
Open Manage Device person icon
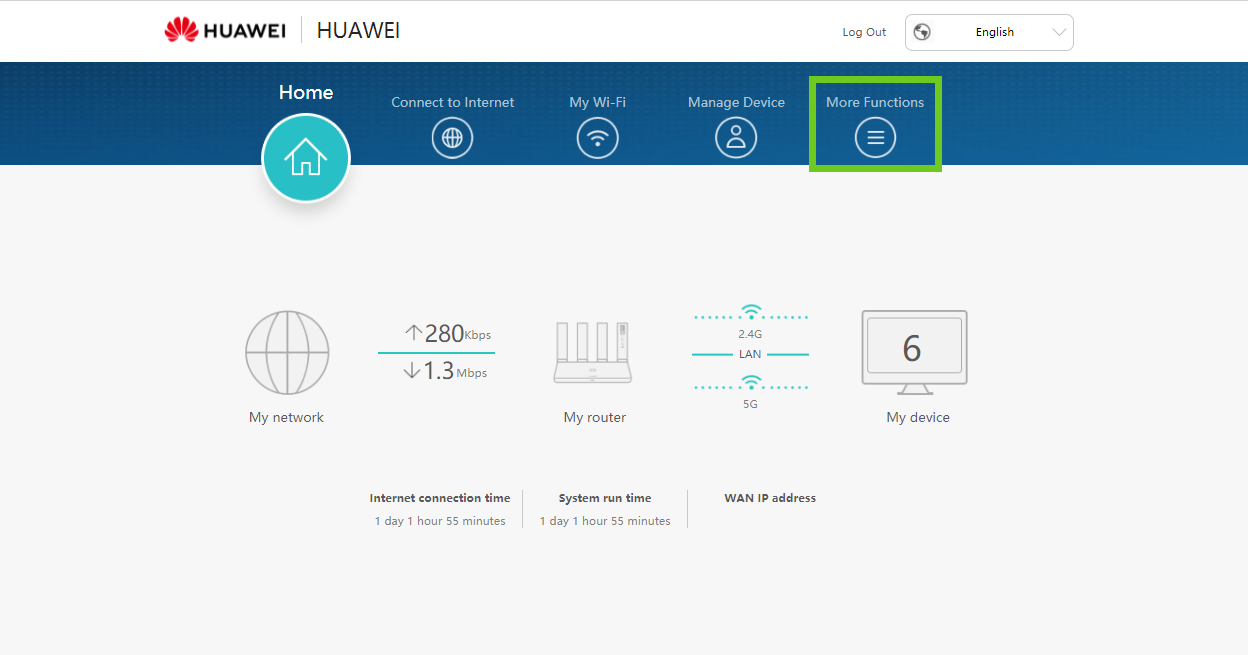[x=736, y=138]
